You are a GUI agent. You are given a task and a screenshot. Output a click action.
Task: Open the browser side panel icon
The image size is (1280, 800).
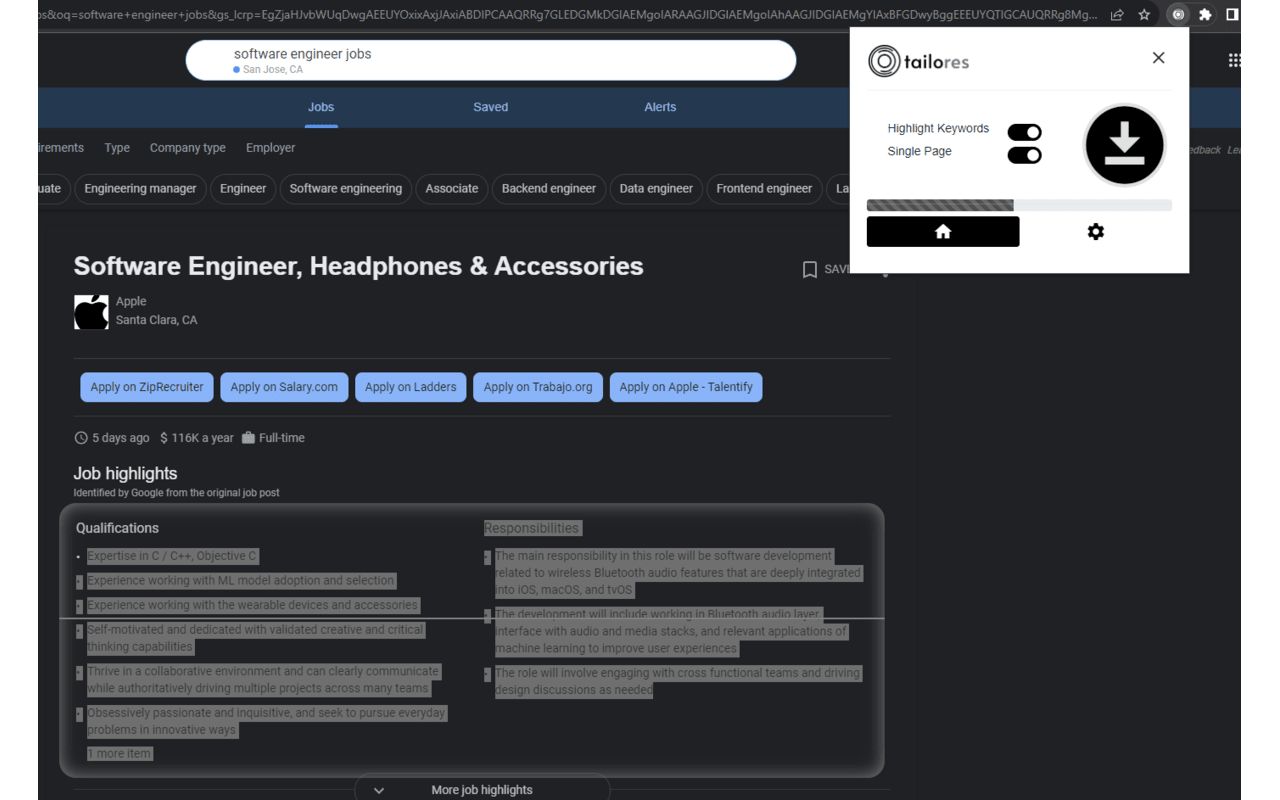coord(1232,15)
